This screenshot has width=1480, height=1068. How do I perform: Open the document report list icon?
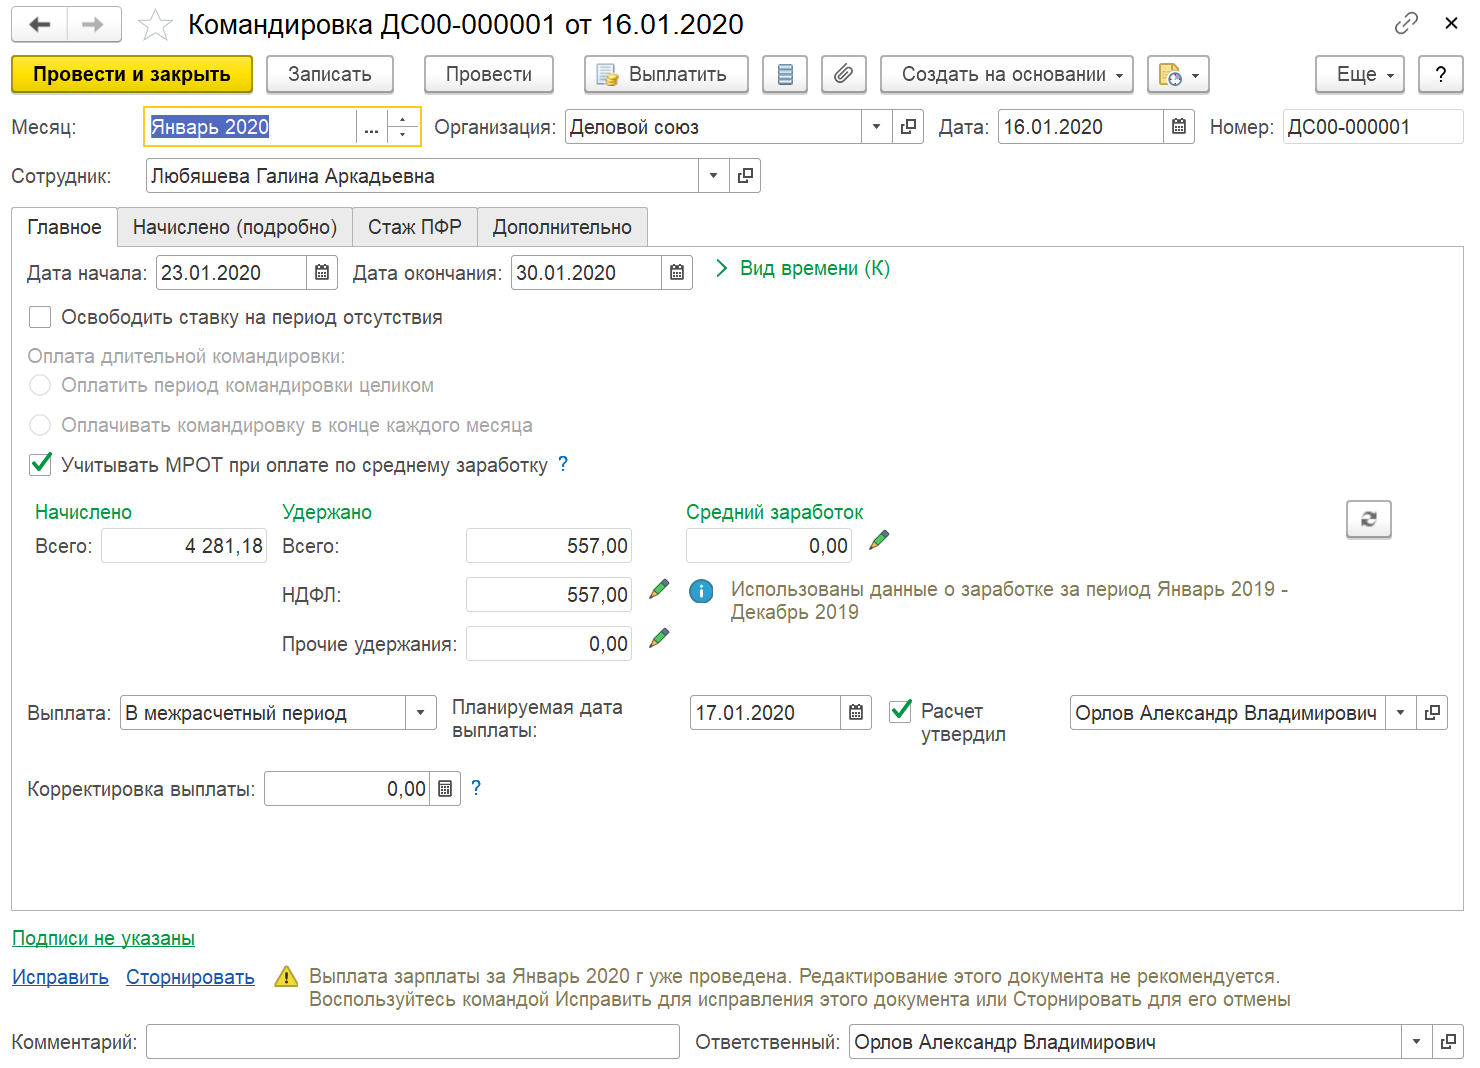pyautogui.click(x=785, y=74)
